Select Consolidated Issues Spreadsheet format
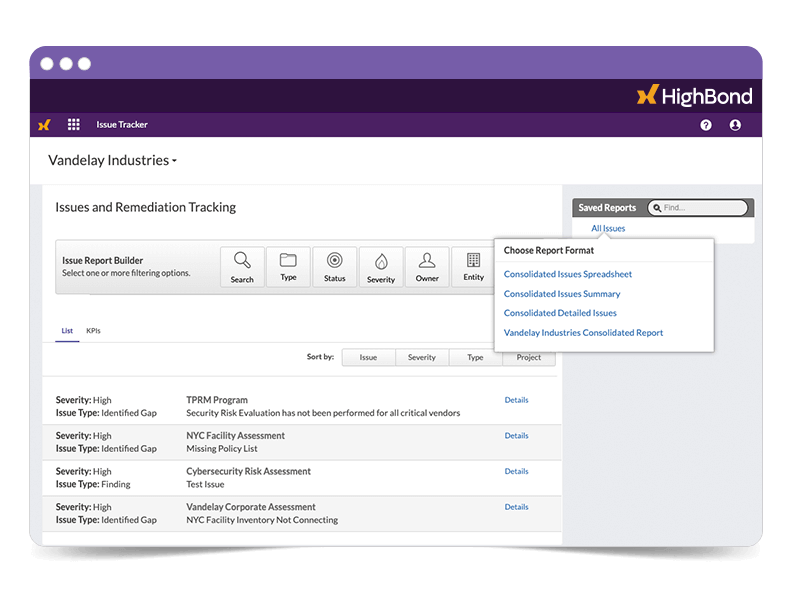 [568, 274]
